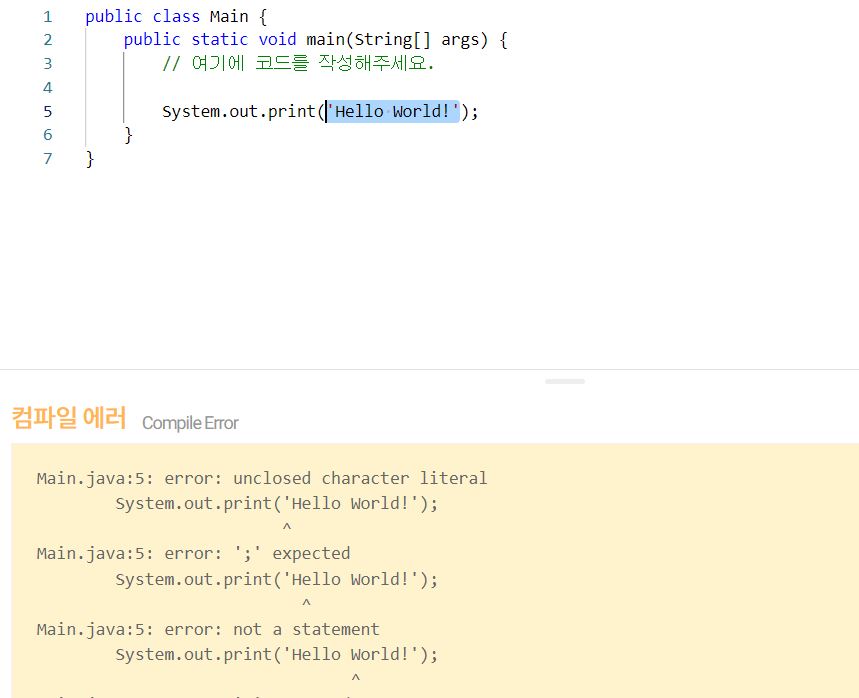Image resolution: width=859 pixels, height=698 pixels.
Task: Place cursor in 'public static void main' line
Action: click(316, 40)
